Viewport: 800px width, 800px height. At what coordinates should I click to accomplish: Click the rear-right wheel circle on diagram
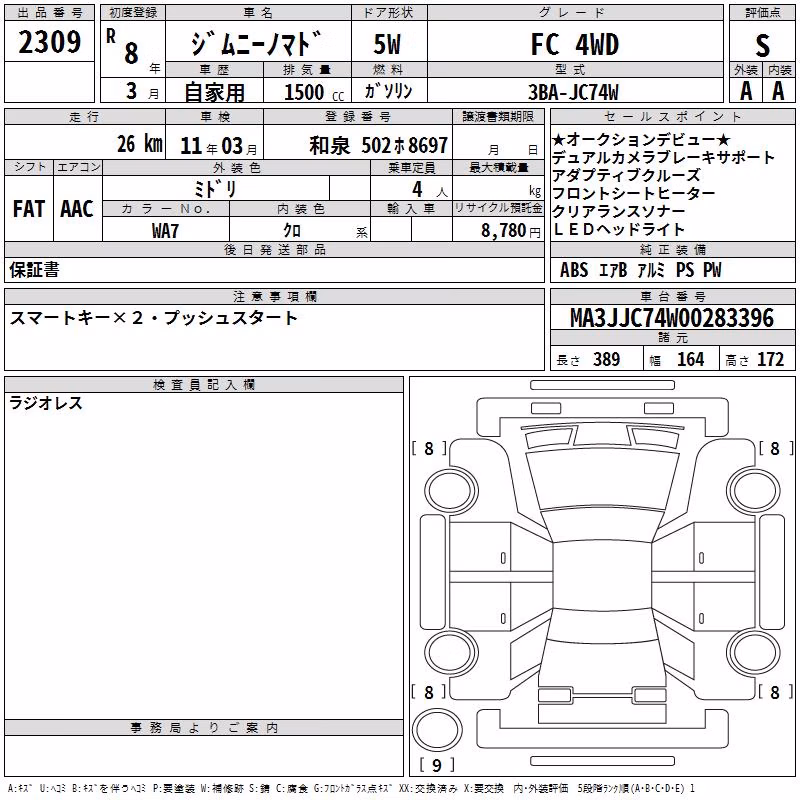[x=754, y=653]
